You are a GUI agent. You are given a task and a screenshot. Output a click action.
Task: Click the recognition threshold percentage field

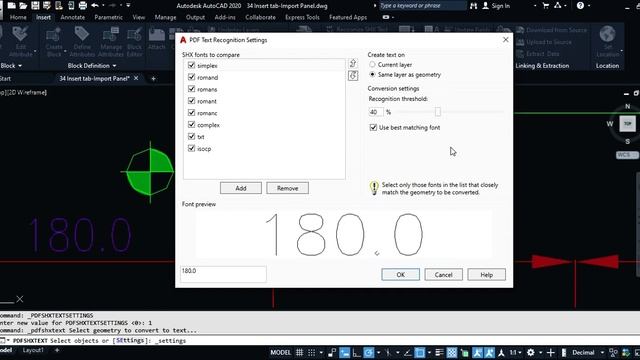pos(376,112)
